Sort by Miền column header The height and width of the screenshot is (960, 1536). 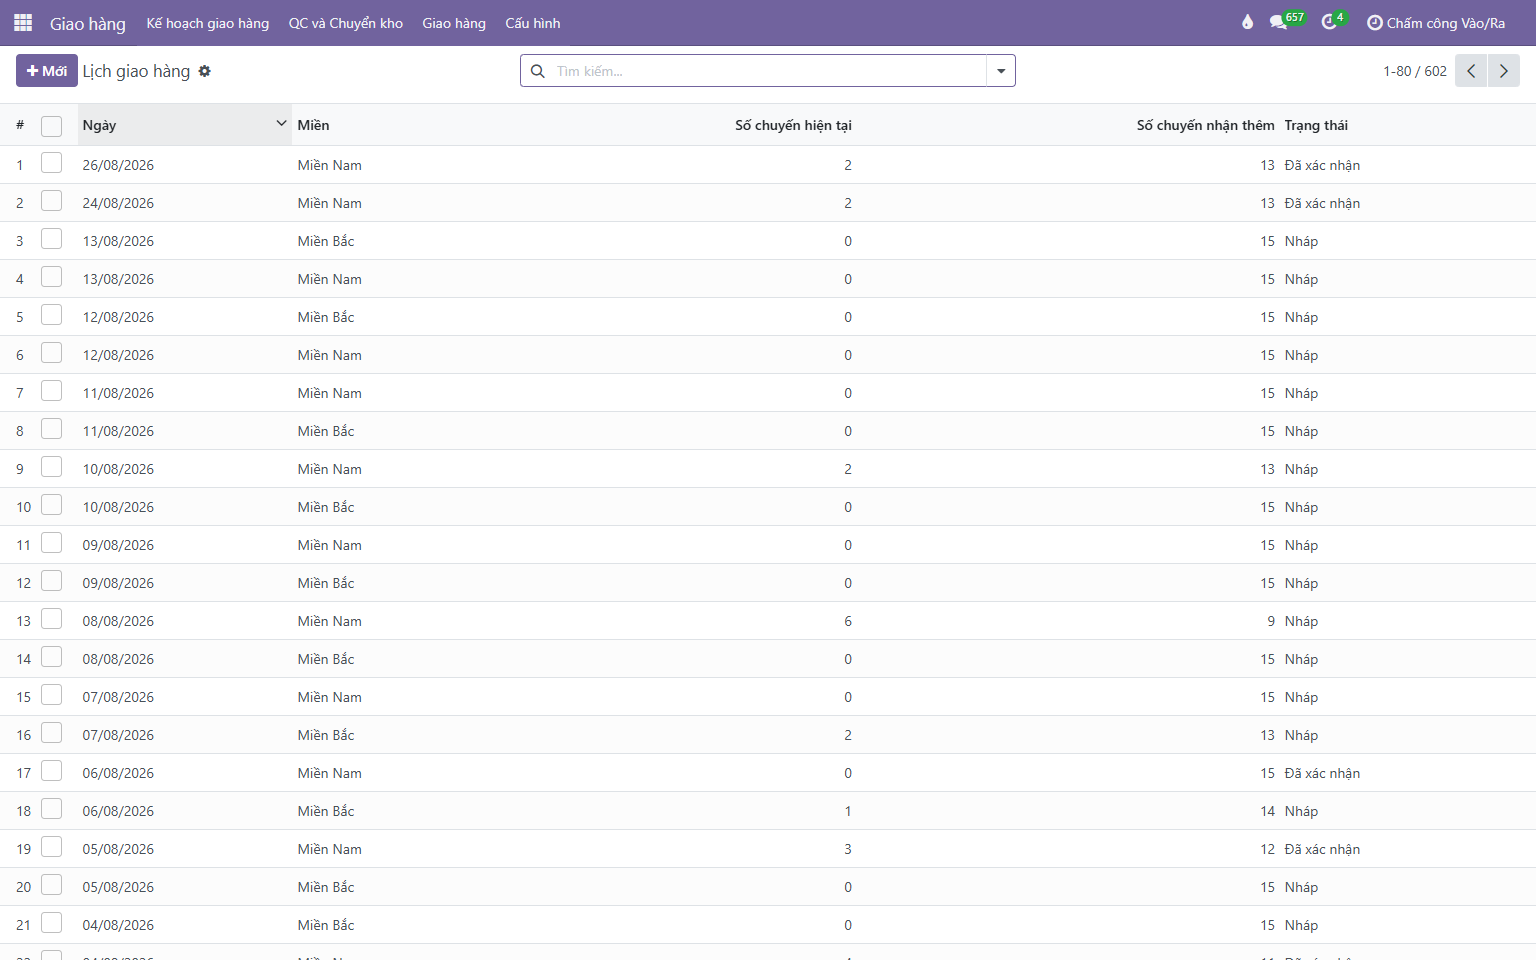point(313,125)
